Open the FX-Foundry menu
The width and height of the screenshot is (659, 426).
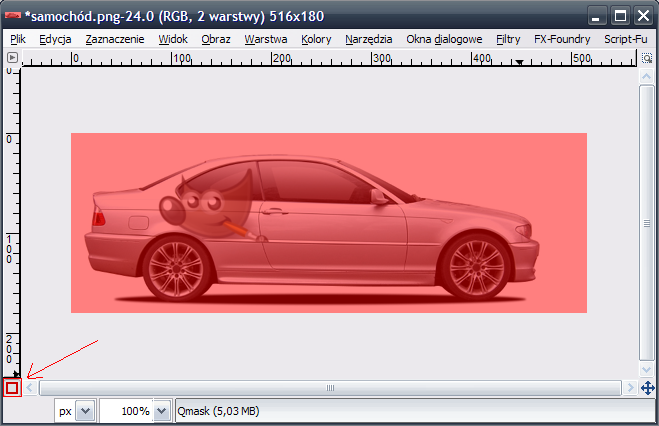coord(562,39)
